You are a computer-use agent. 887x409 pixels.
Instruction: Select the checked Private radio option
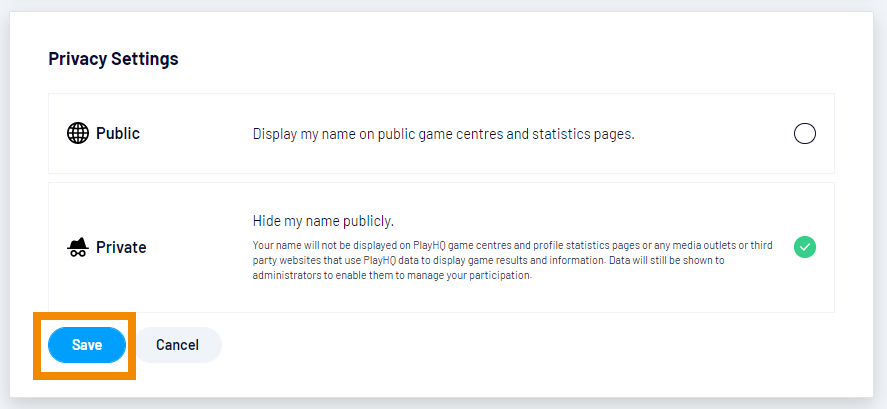804,247
